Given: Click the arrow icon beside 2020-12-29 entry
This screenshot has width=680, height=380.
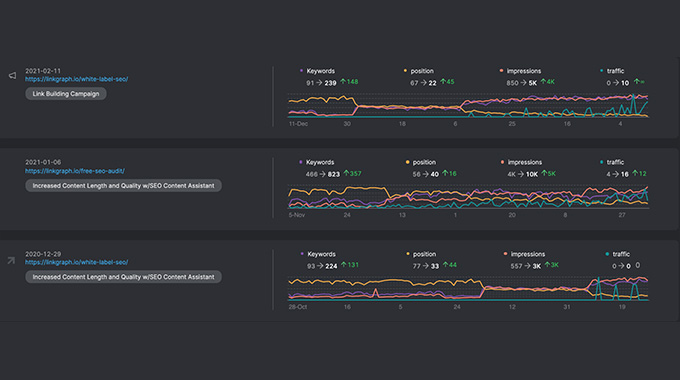Looking at the screenshot, I should [11, 260].
